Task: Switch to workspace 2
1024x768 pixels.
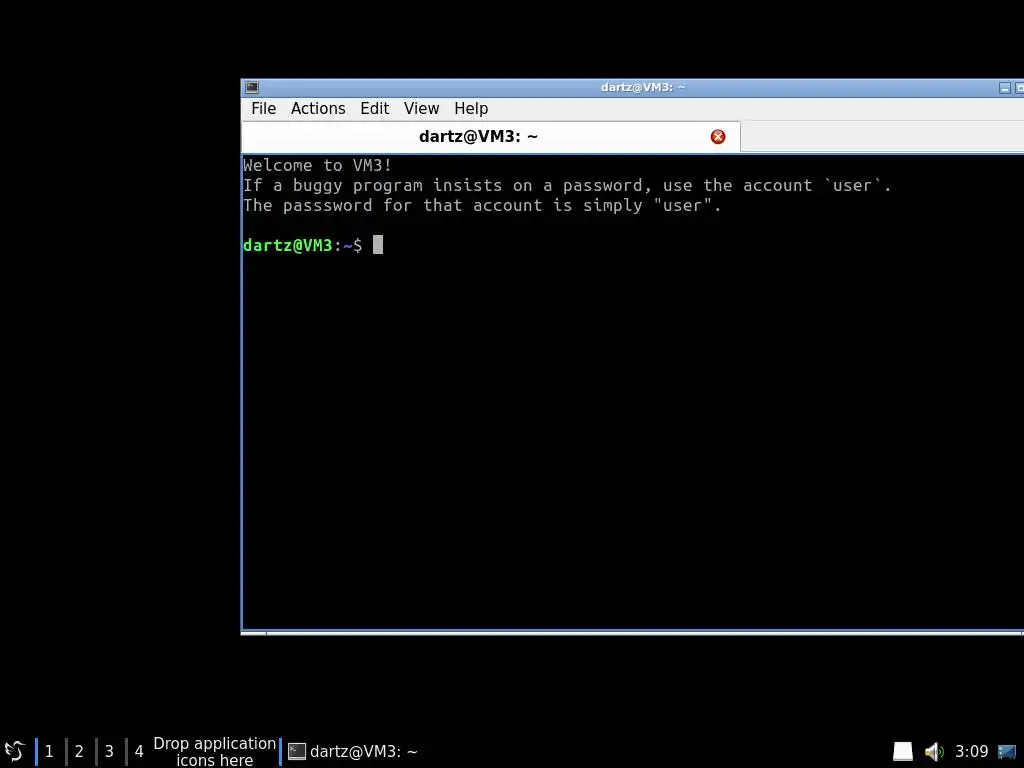Action: point(79,751)
